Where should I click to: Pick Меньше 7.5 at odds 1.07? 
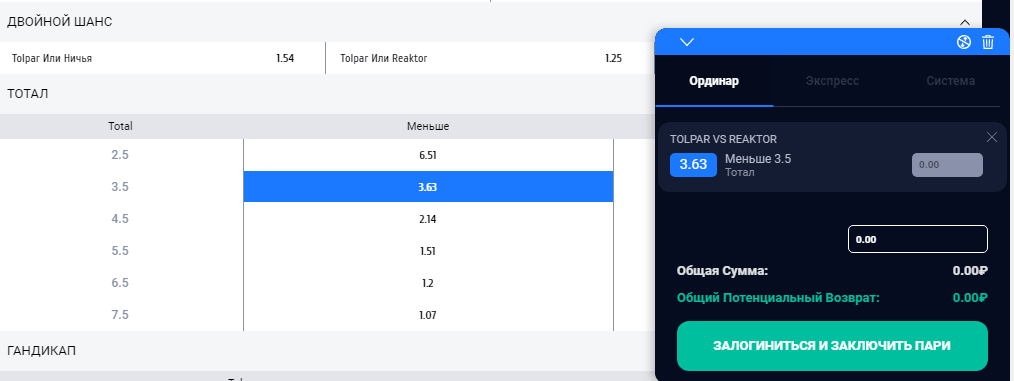tap(428, 315)
